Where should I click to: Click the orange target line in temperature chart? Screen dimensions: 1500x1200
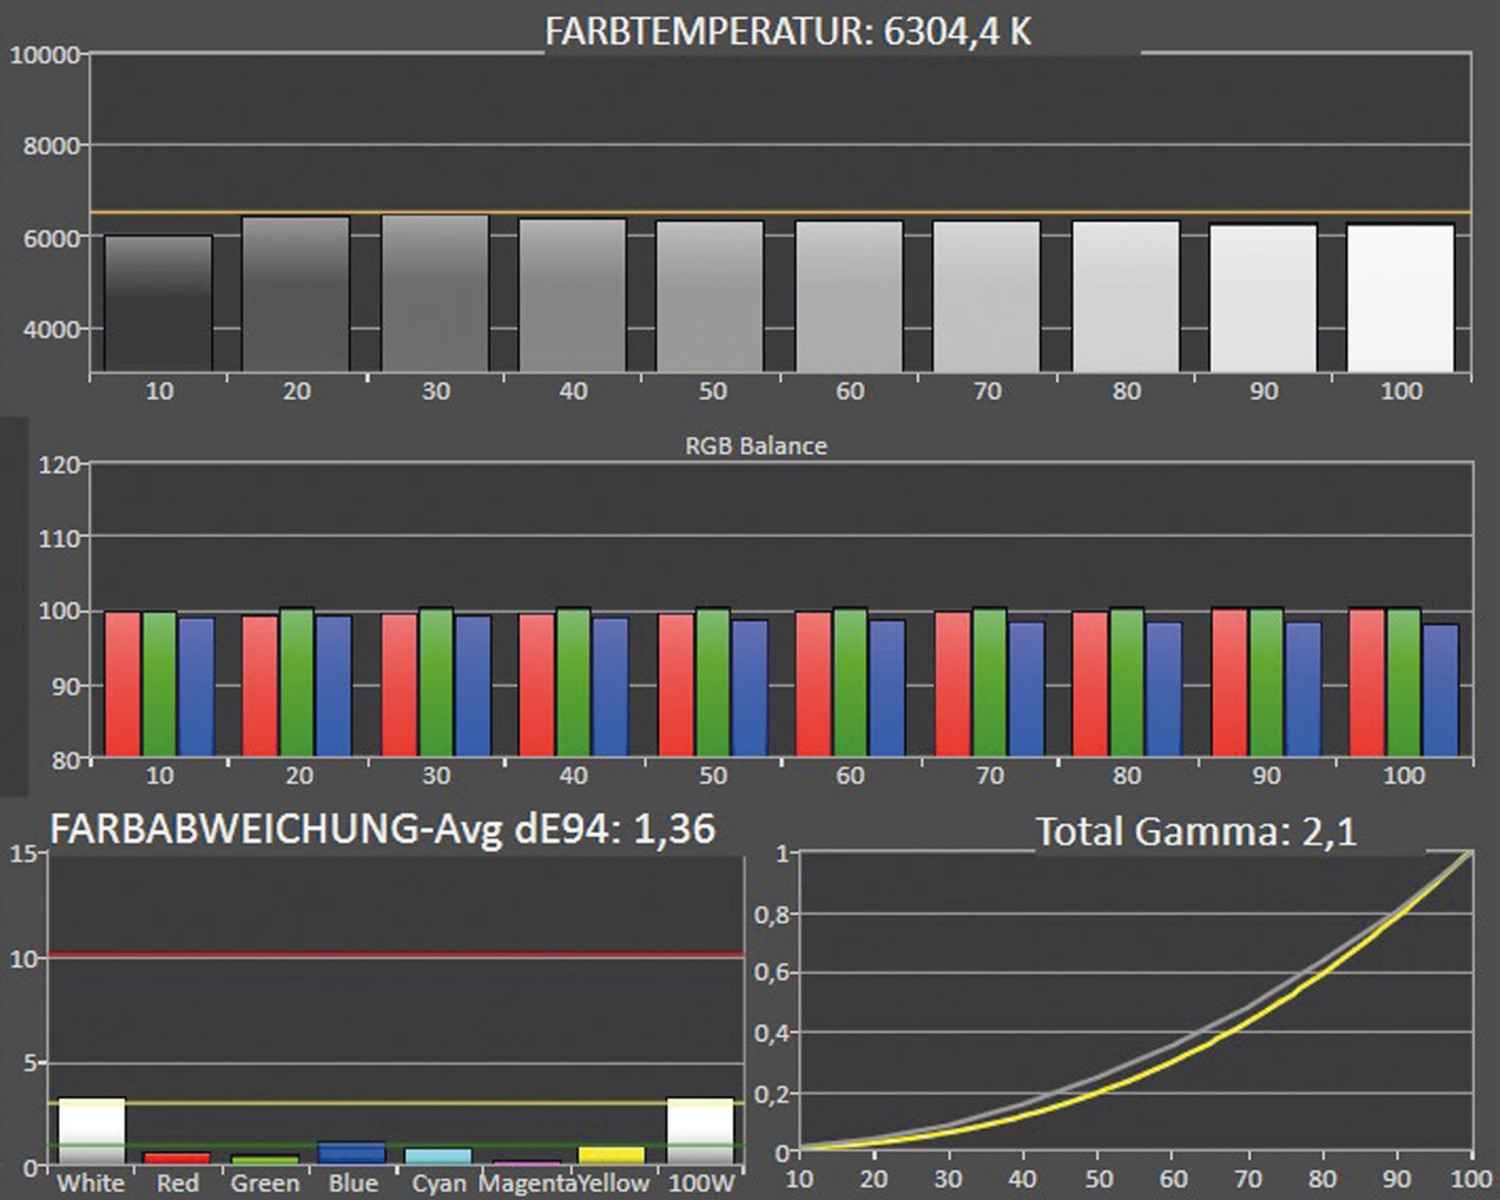tap(780, 212)
